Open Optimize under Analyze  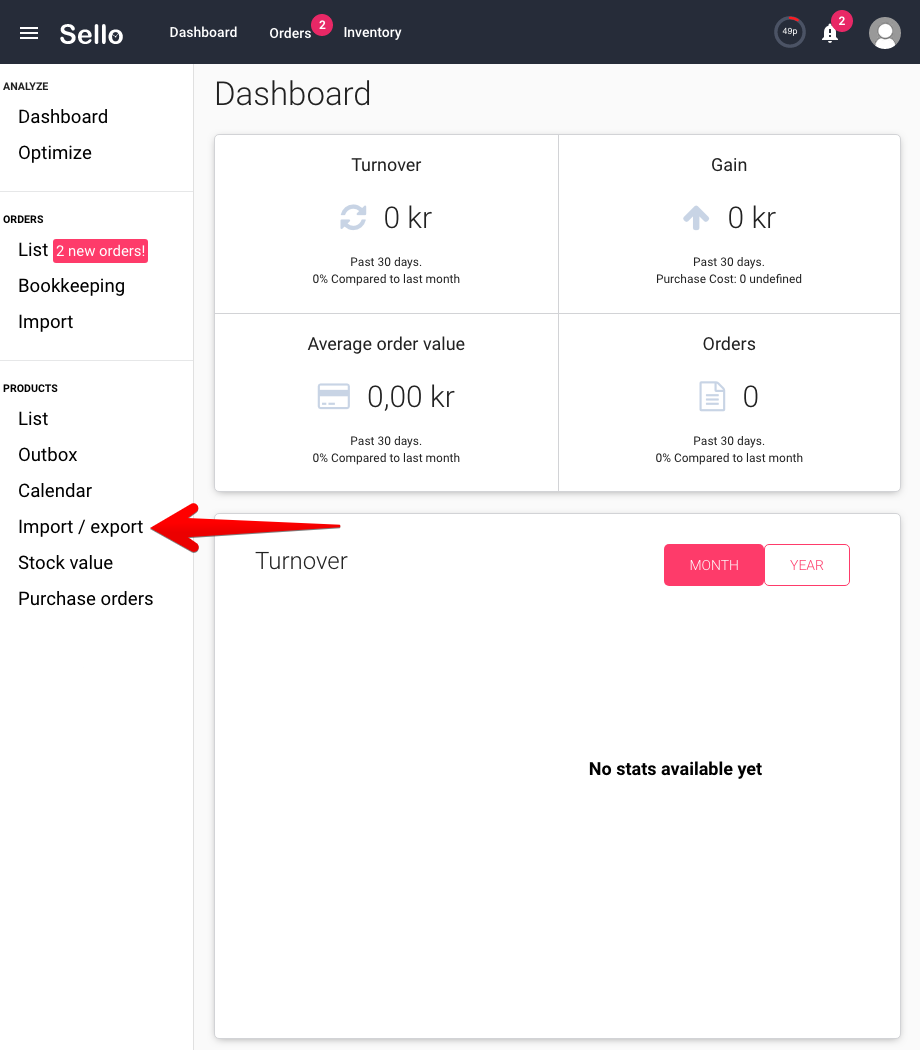(x=55, y=153)
